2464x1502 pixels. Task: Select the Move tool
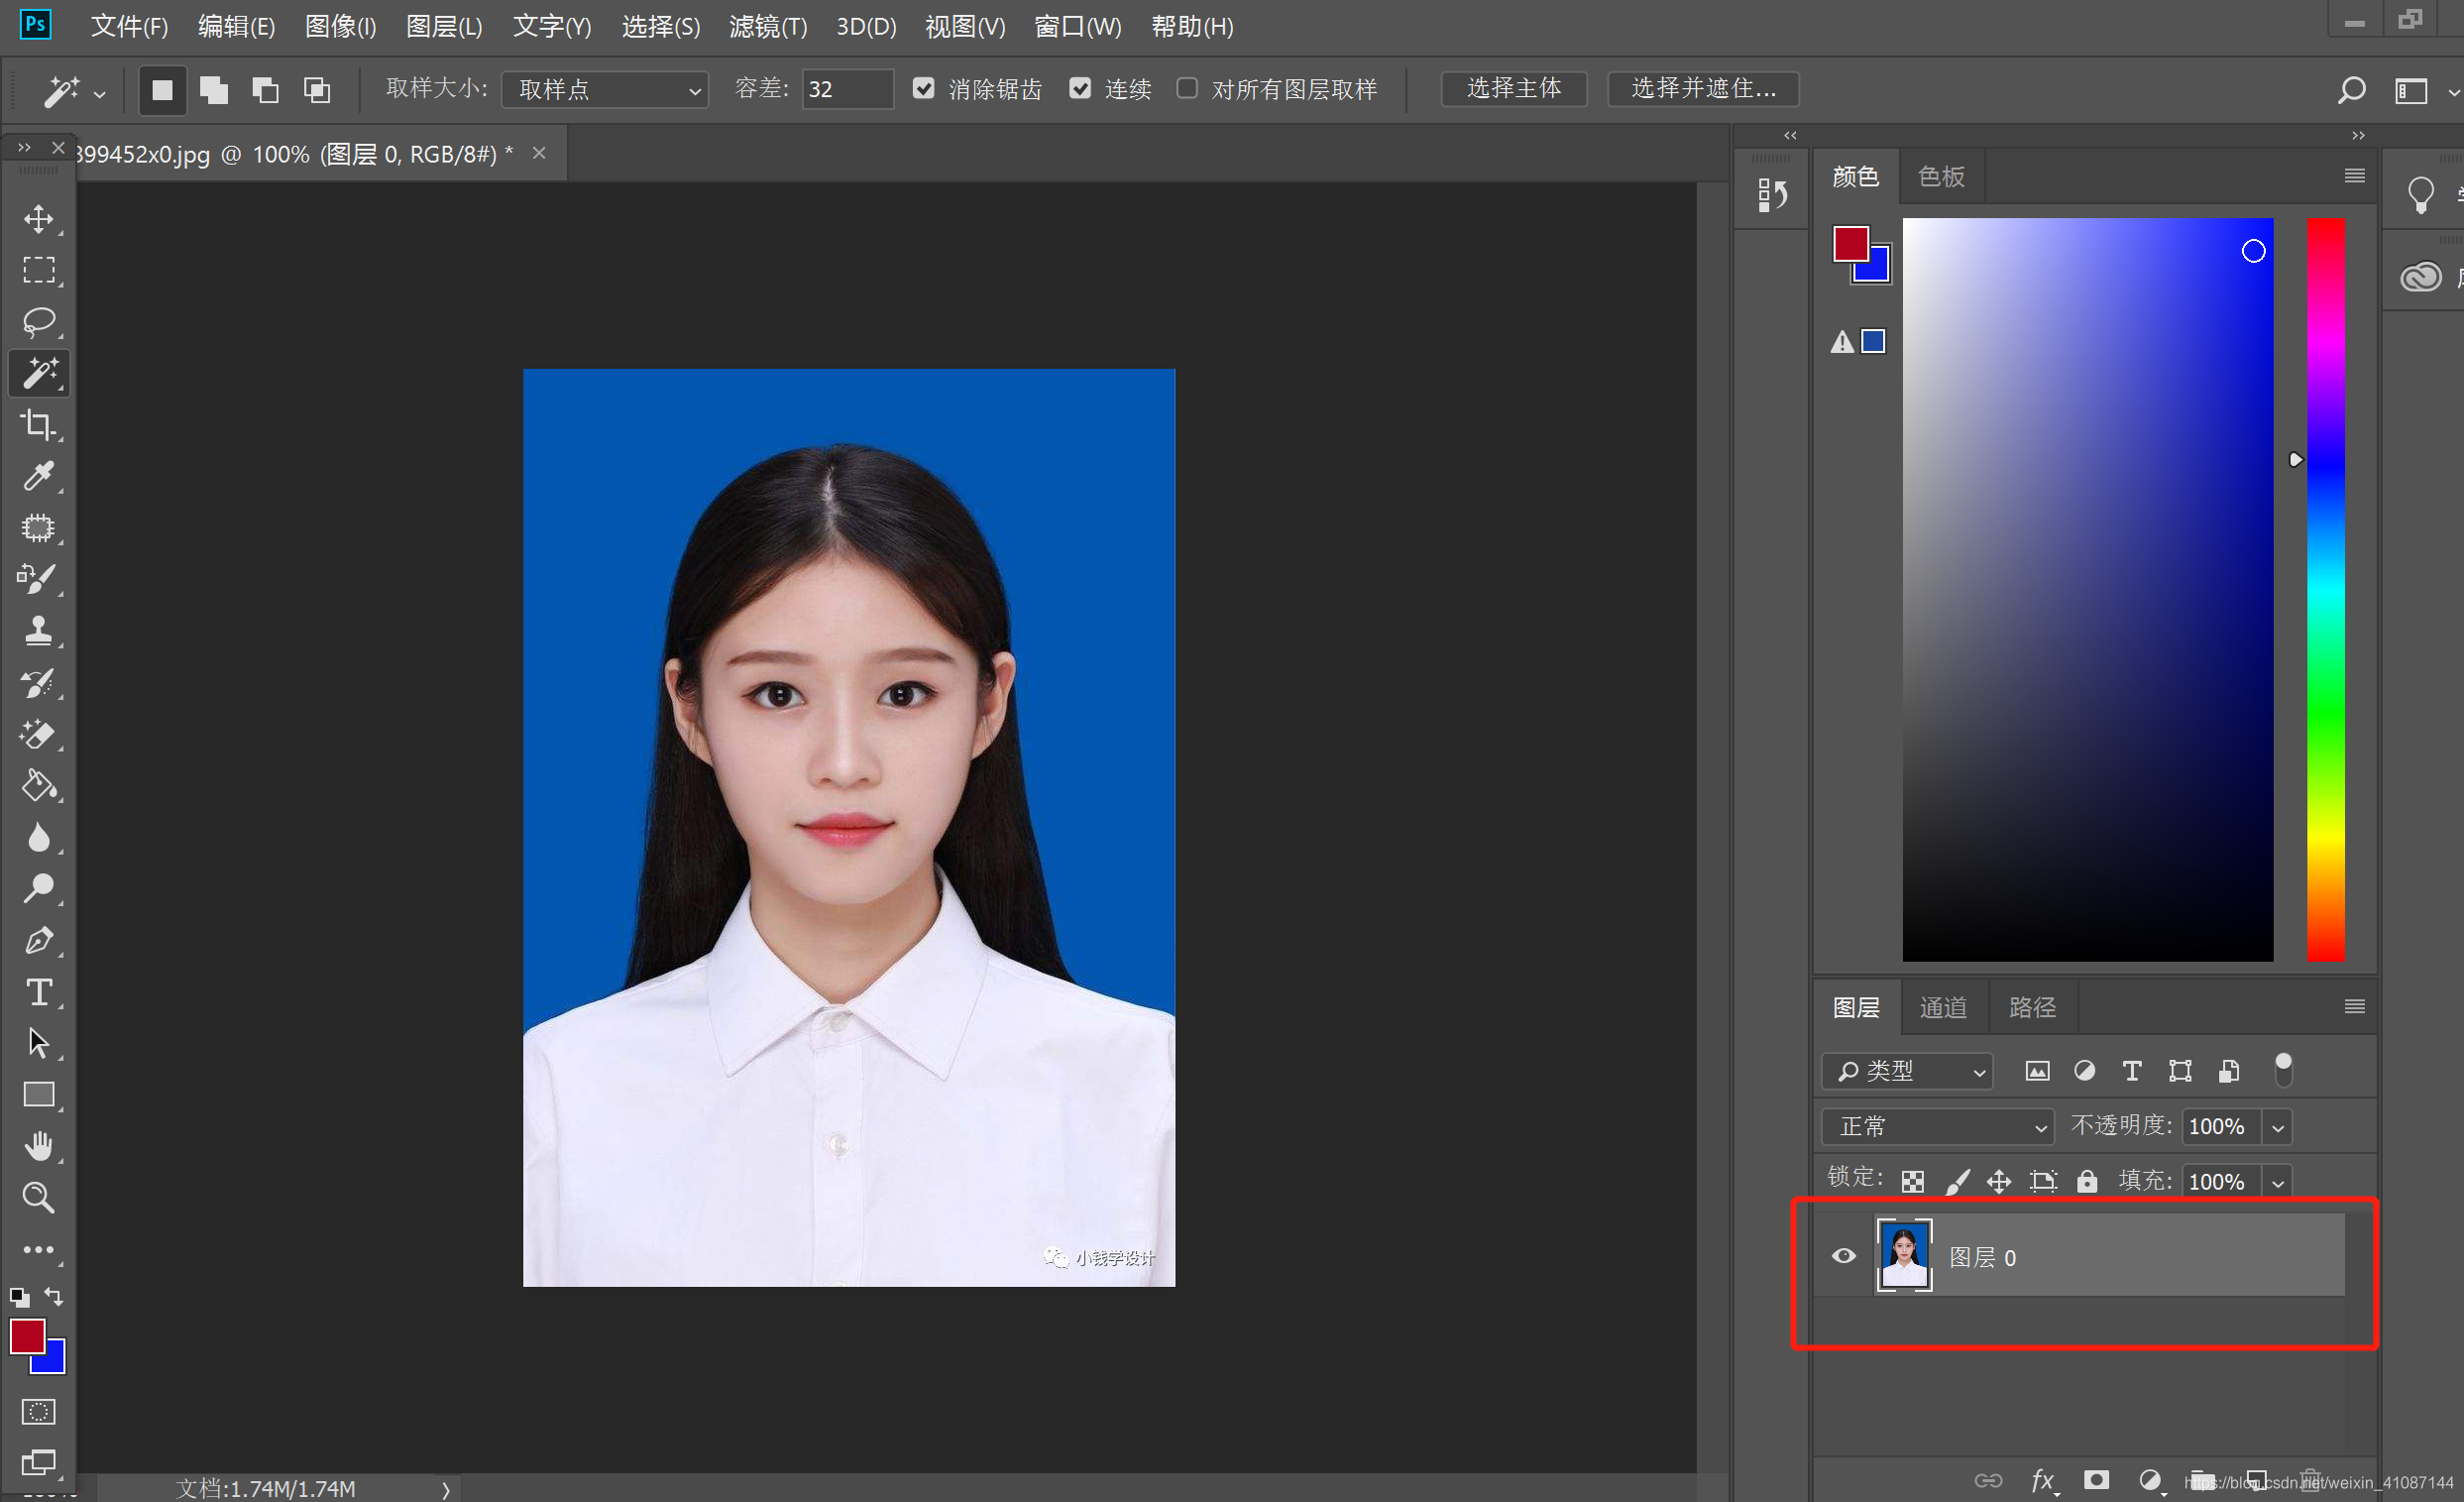[38, 219]
